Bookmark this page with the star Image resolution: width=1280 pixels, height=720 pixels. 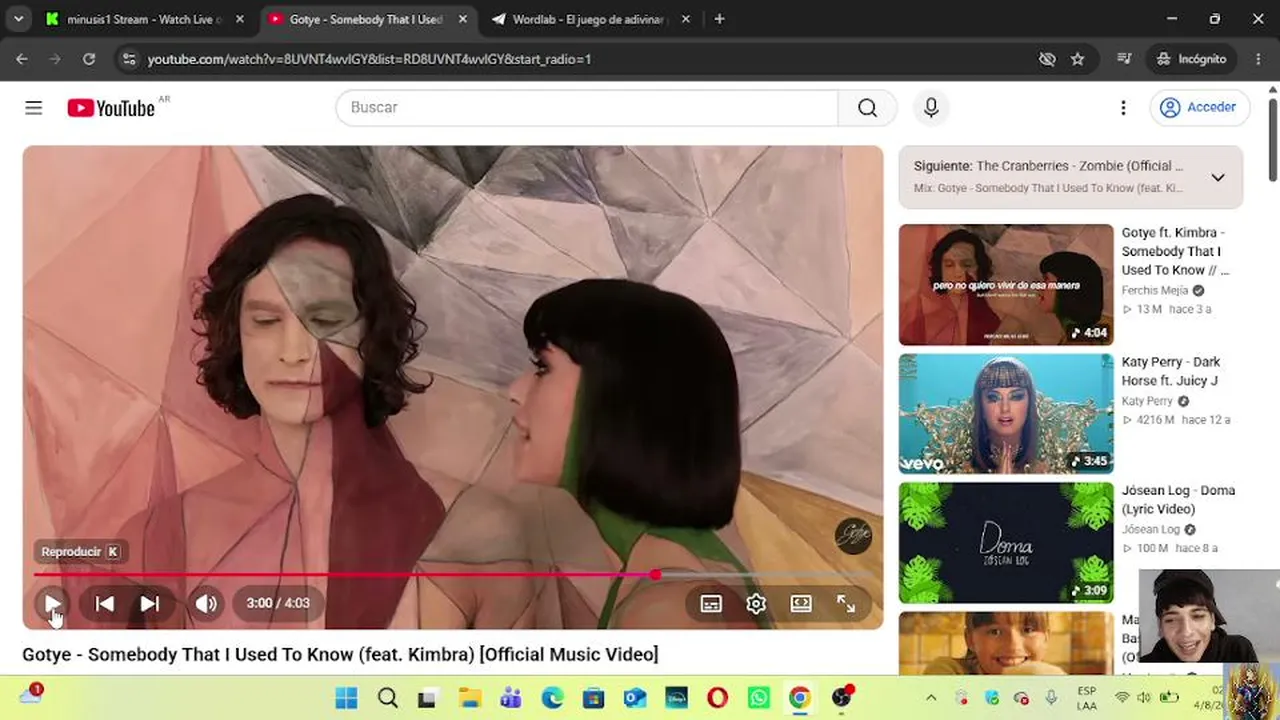[1077, 59]
